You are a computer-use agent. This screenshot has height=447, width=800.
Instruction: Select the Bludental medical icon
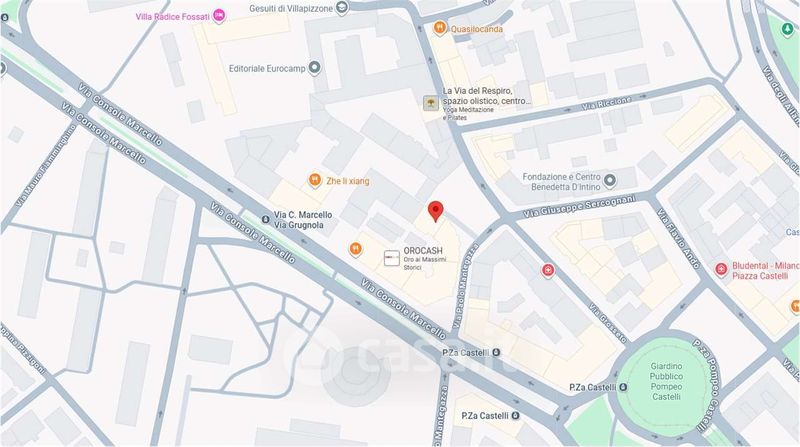pyautogui.click(x=721, y=269)
